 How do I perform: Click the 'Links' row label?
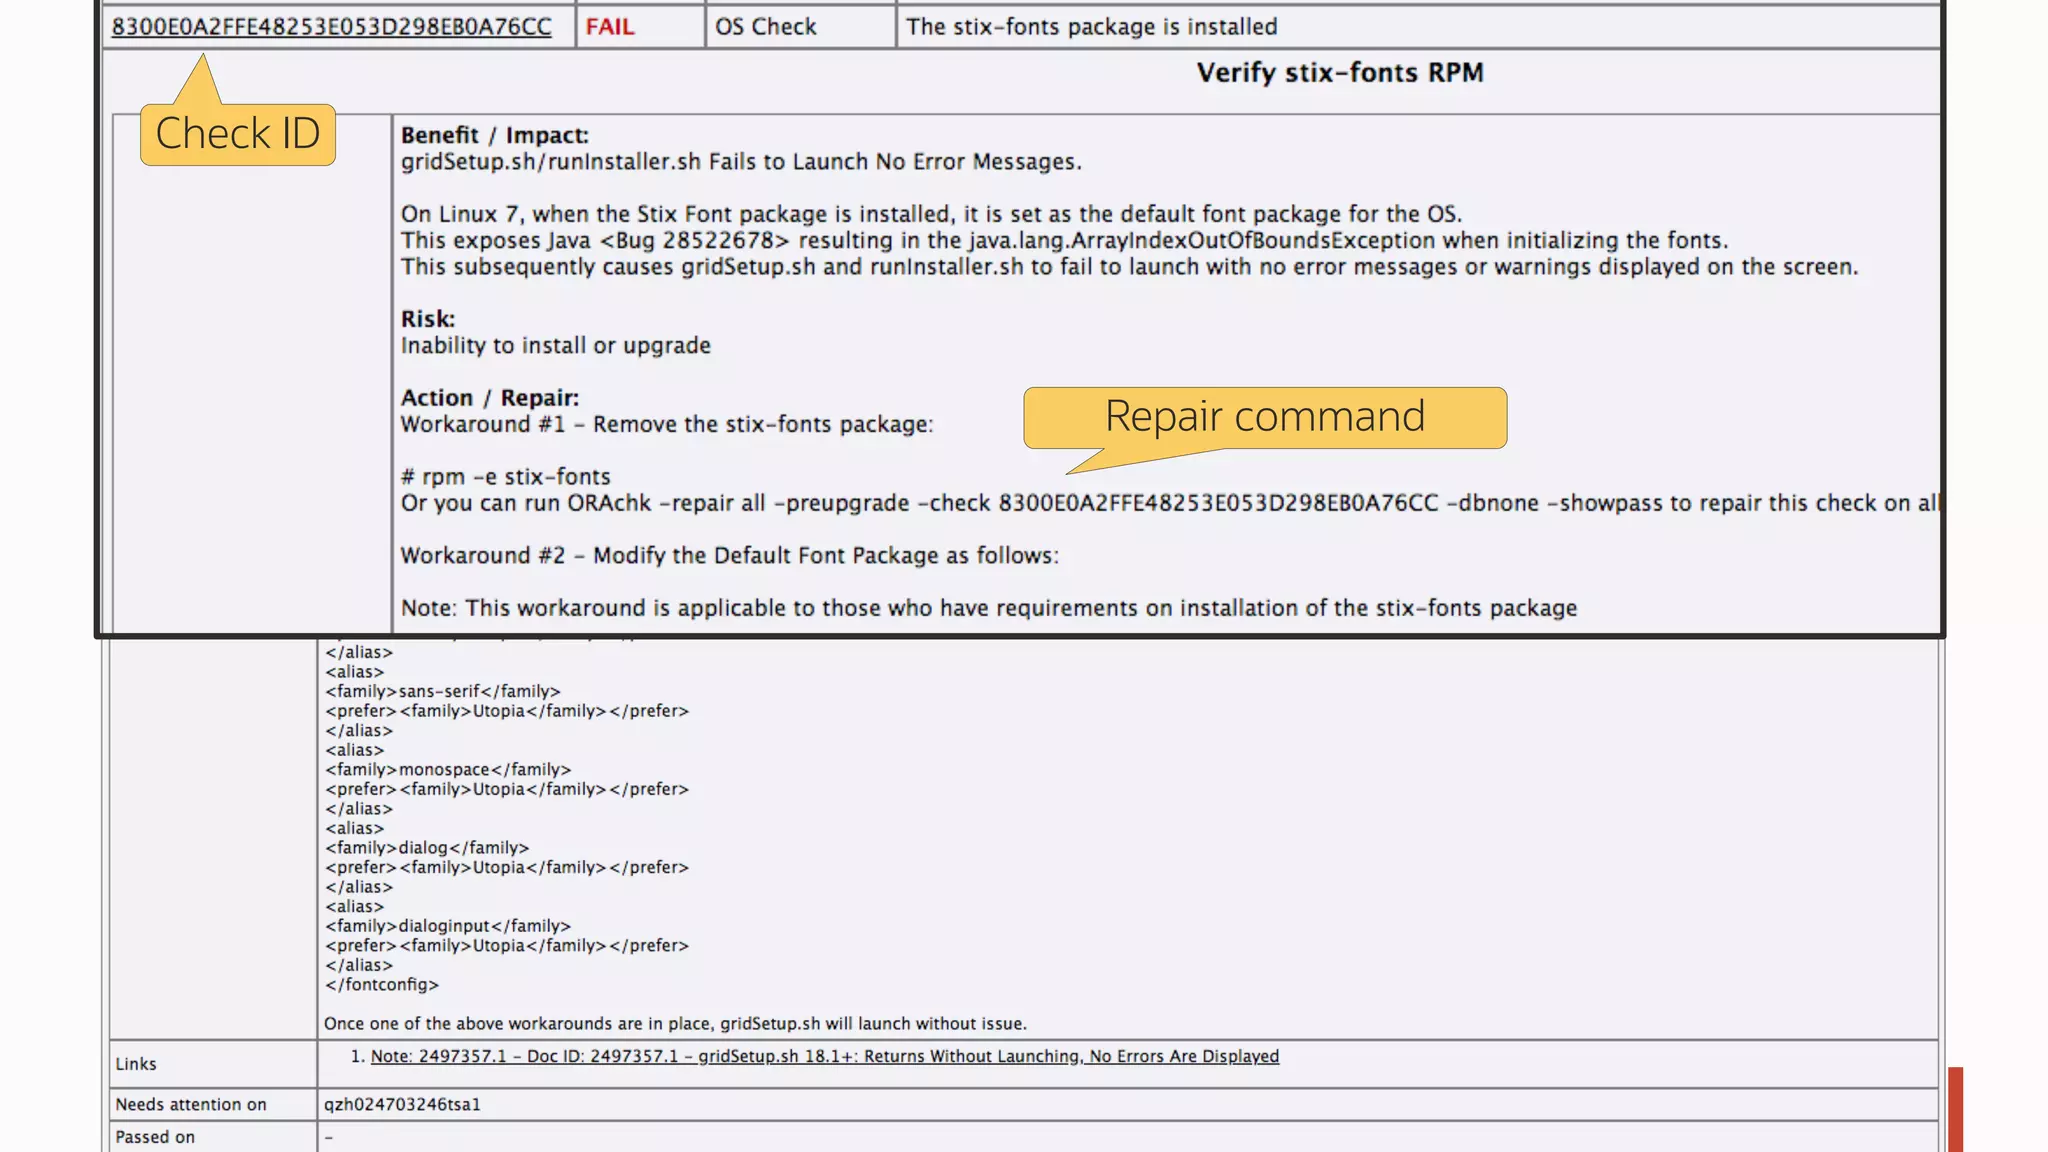tap(136, 1064)
